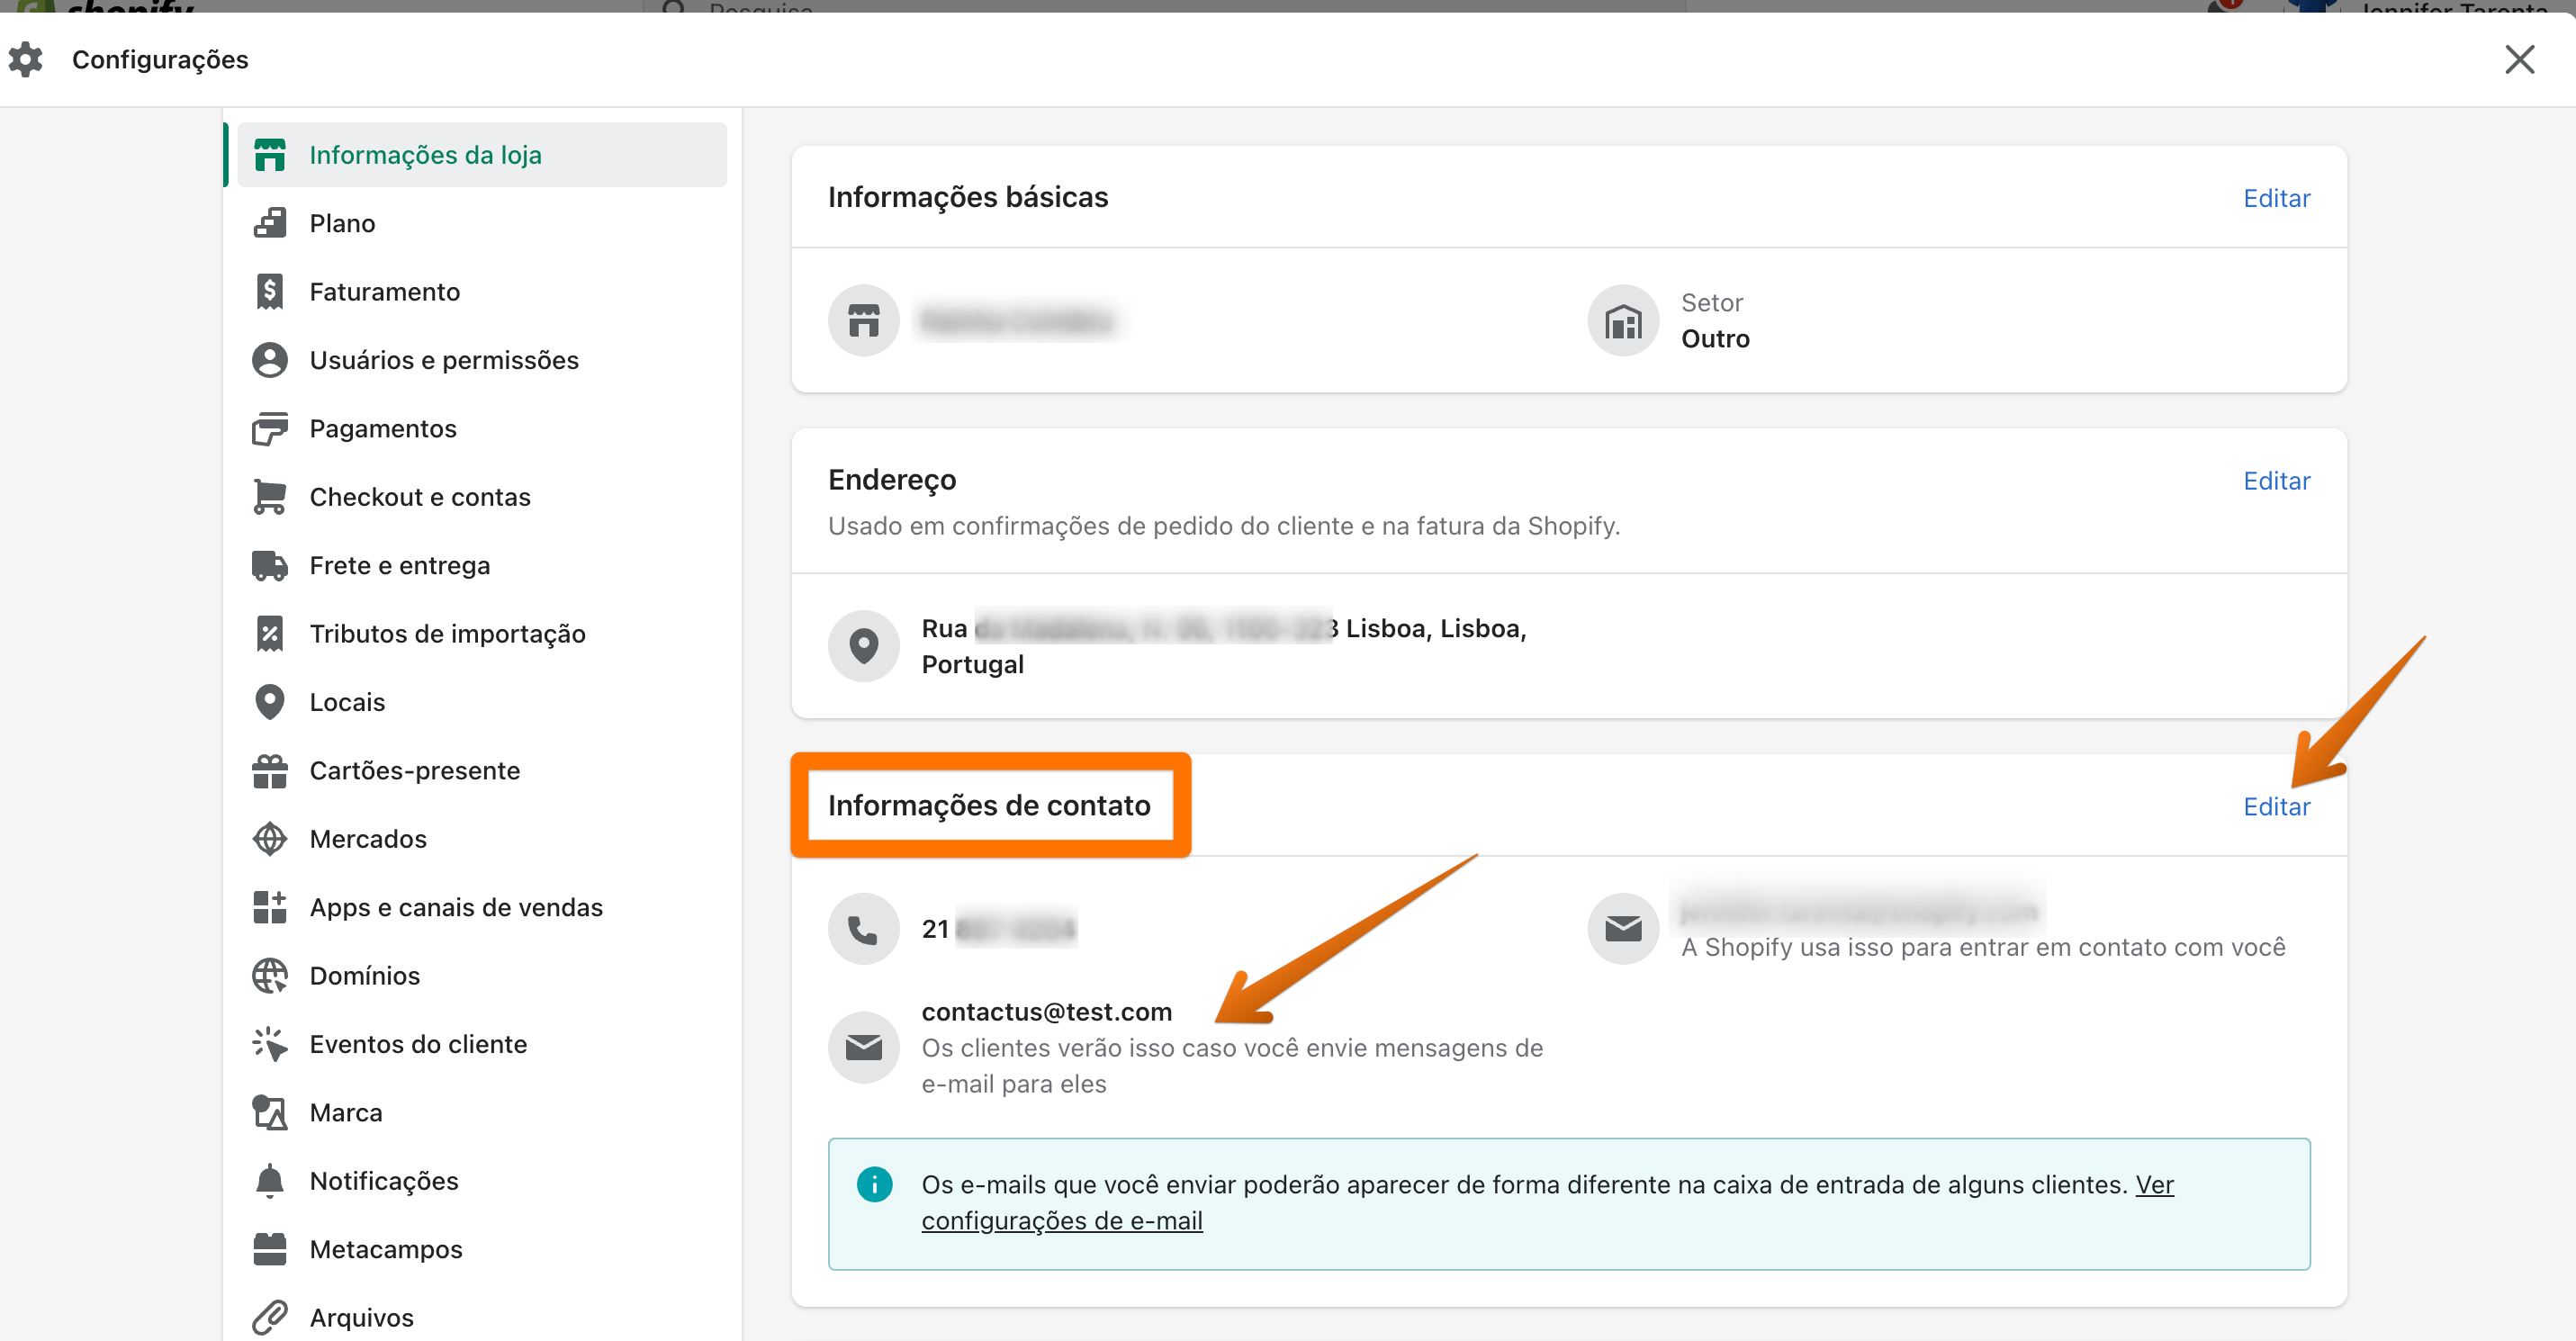Select Tributos de importação in sidebar
Viewport: 2576px width, 1341px height.
tap(446, 634)
